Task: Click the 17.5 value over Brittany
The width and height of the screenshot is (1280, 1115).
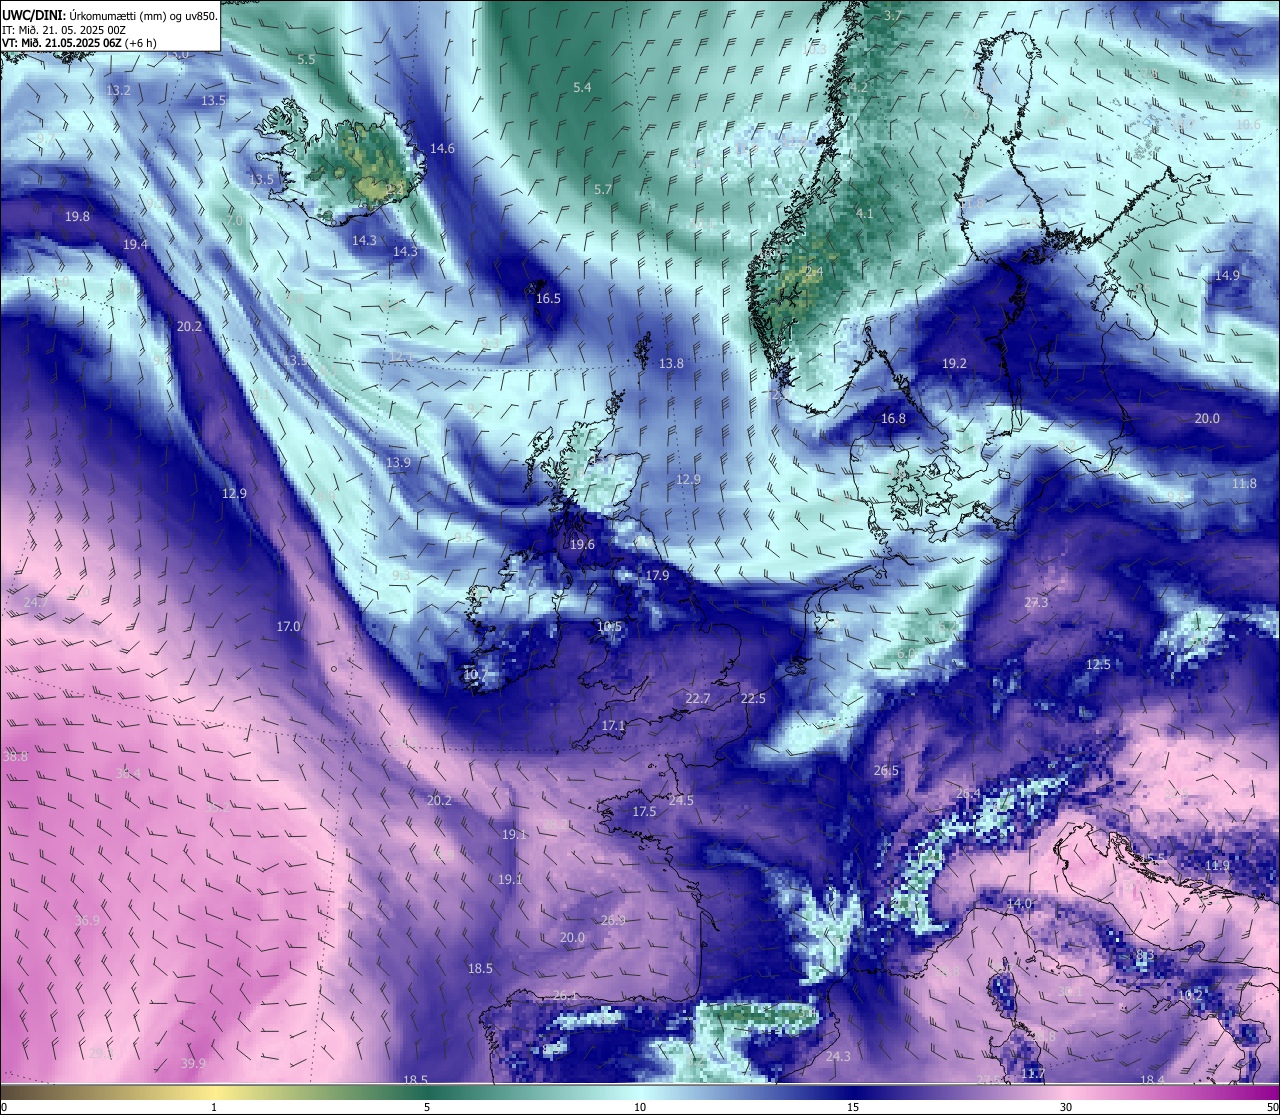Action: pos(644,811)
